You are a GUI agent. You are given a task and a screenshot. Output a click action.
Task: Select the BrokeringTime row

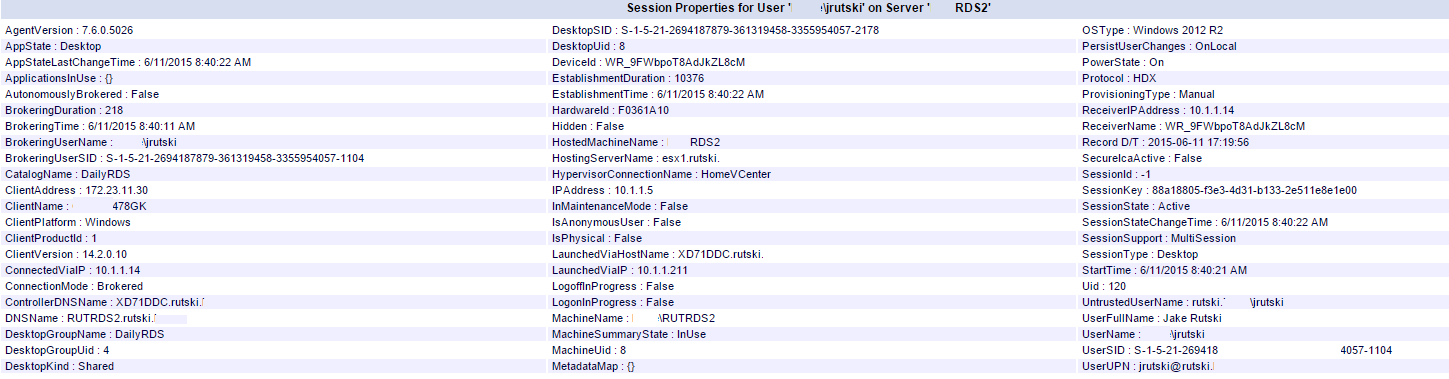100,126
